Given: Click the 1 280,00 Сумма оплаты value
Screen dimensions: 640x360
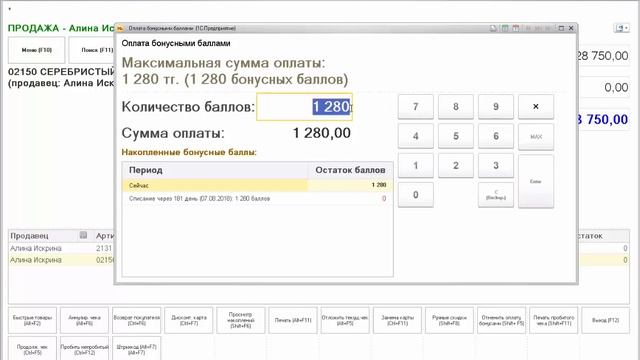Looking at the screenshot, I should tap(322, 133).
